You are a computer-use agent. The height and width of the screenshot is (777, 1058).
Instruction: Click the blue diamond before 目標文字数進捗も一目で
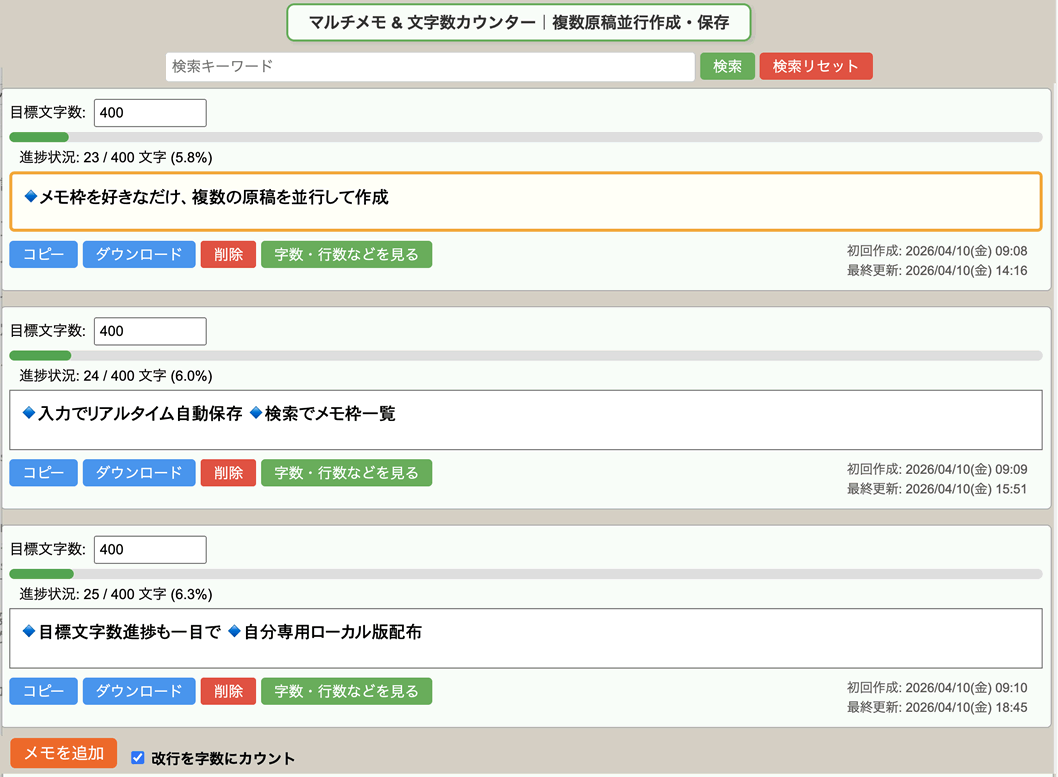(29, 631)
